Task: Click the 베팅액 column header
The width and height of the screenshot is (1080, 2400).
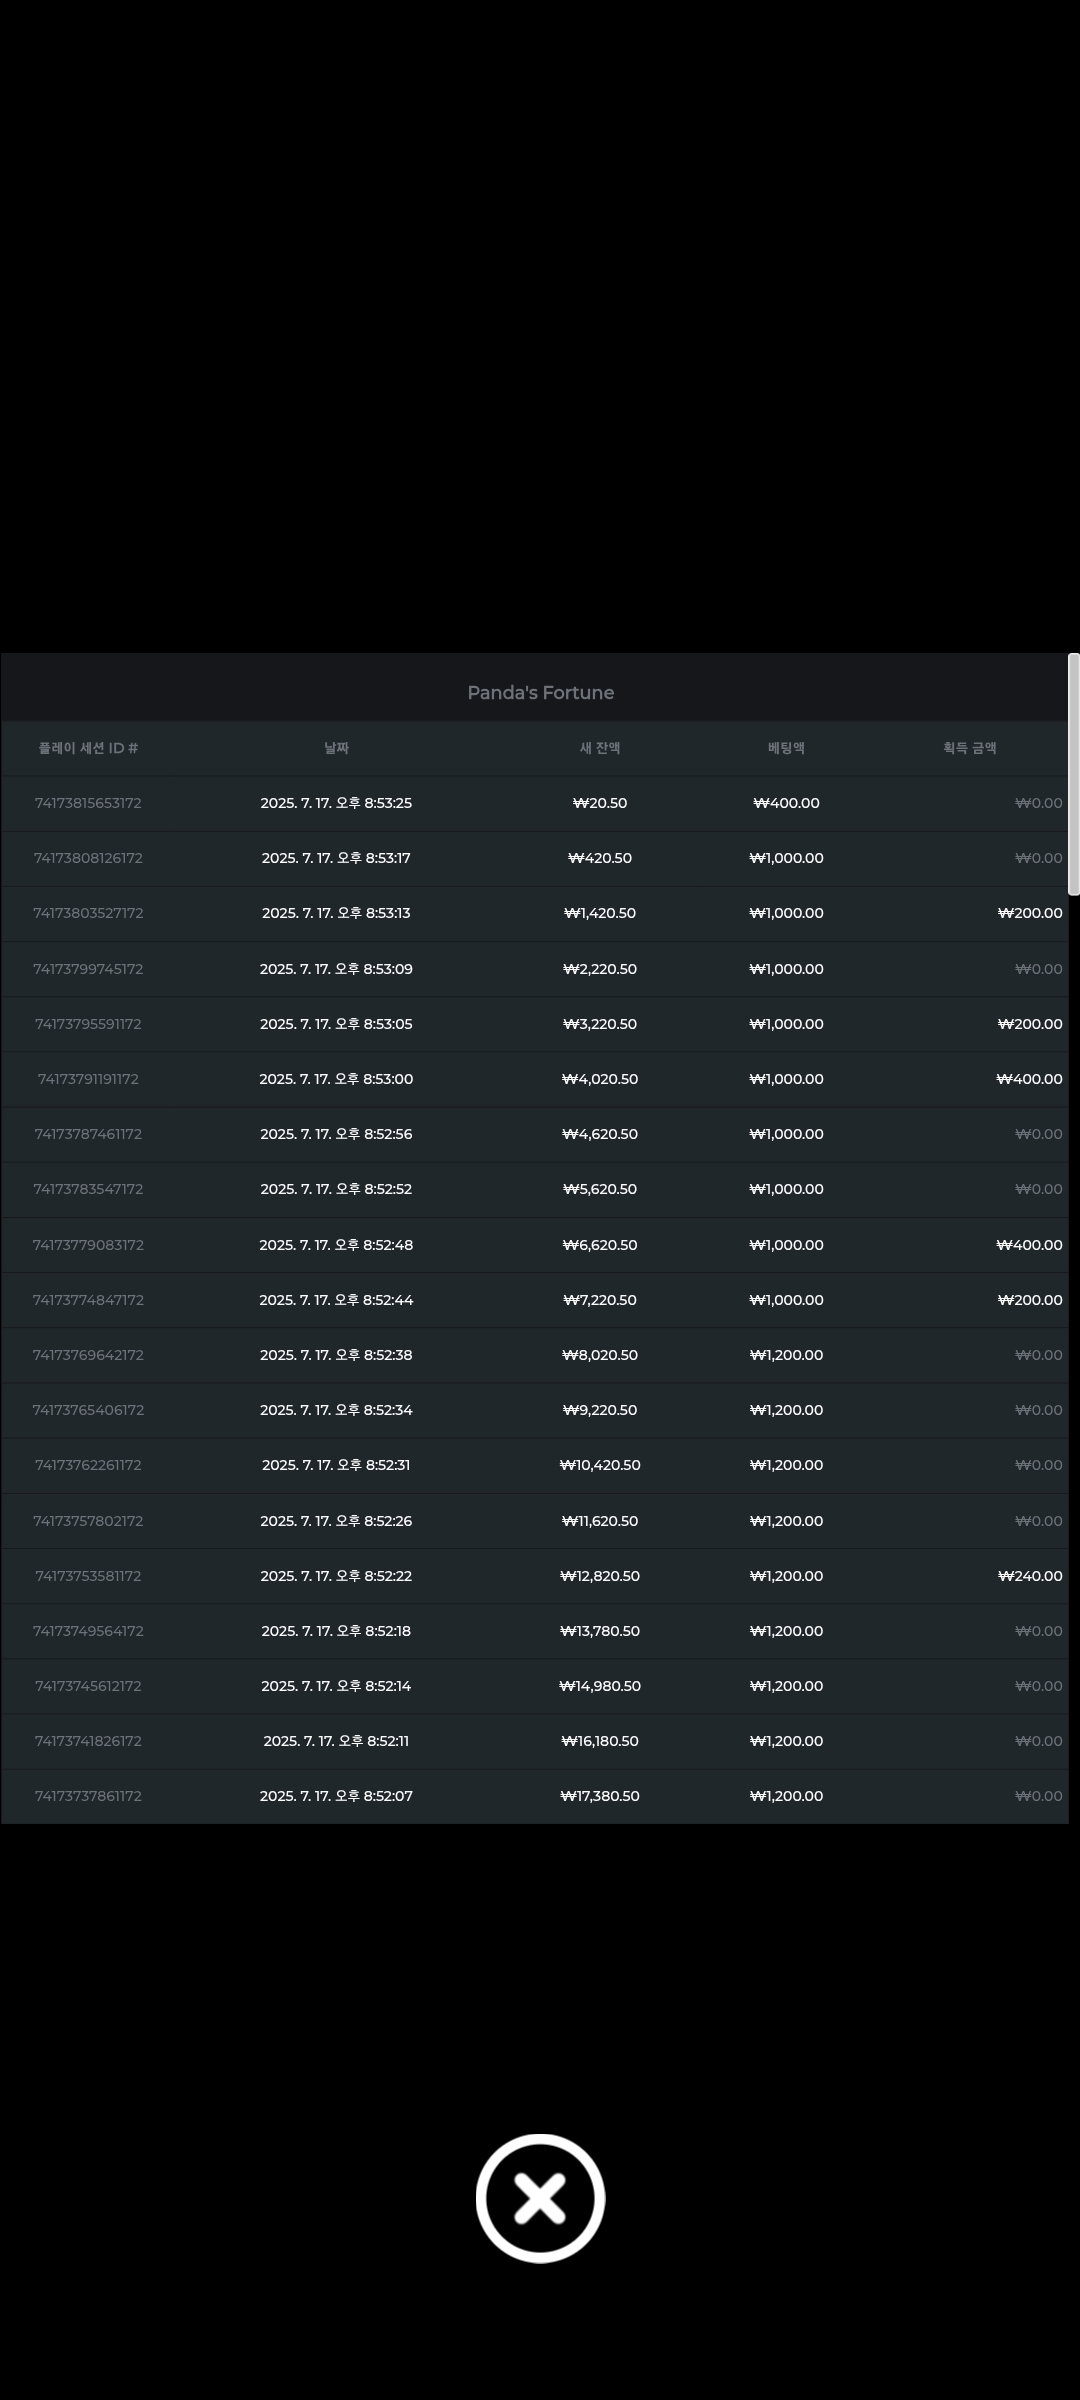Action: 786,748
